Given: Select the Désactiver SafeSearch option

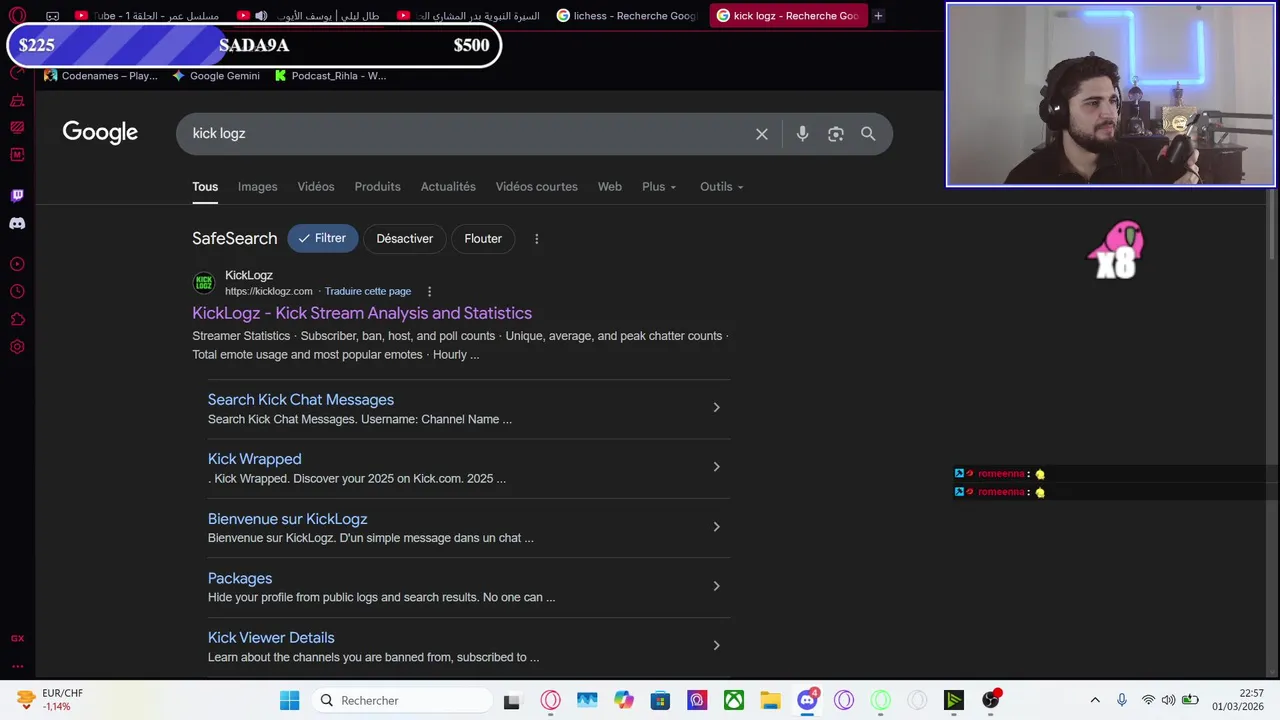Looking at the screenshot, I should (x=405, y=239).
